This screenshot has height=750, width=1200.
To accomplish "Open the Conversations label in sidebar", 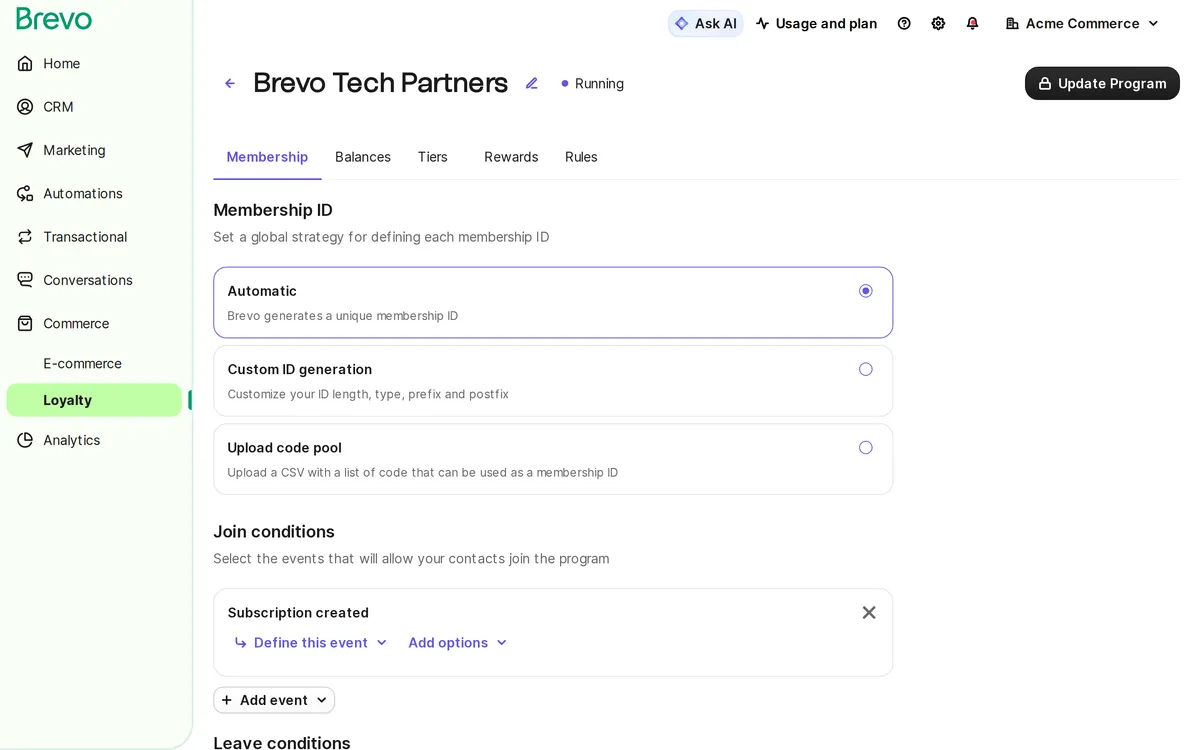I will pyautogui.click(x=88, y=280).
